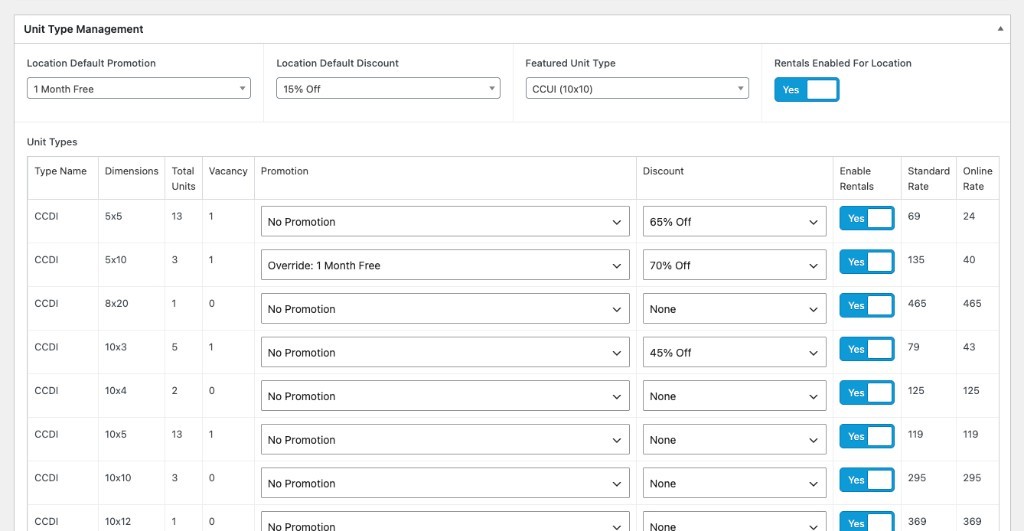Click the Location Default Promotion label
The width and height of the screenshot is (1024, 531).
coord(91,63)
